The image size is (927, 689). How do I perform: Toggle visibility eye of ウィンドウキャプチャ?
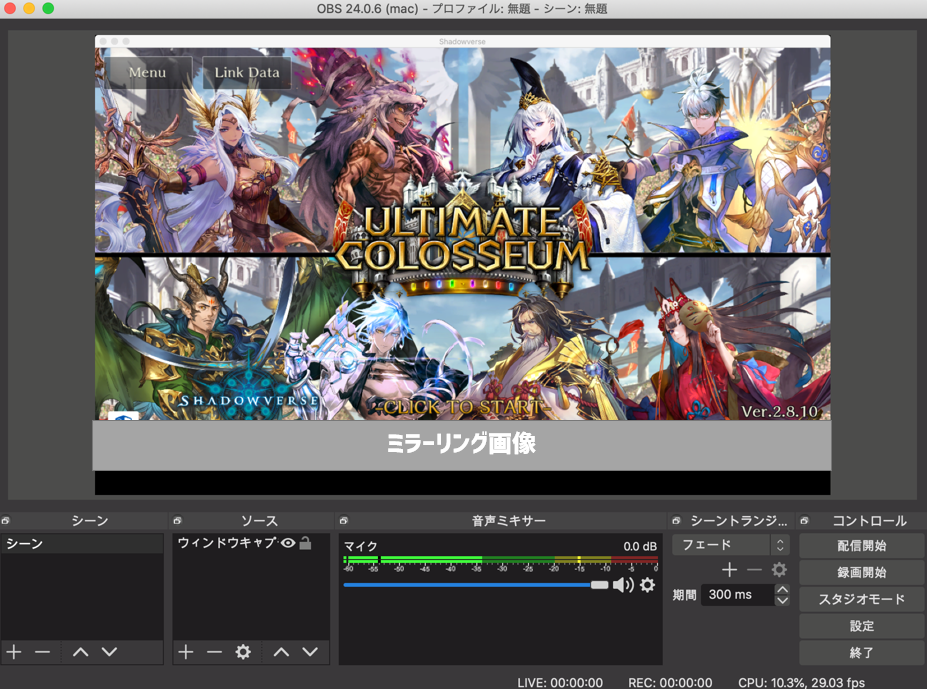(x=288, y=543)
